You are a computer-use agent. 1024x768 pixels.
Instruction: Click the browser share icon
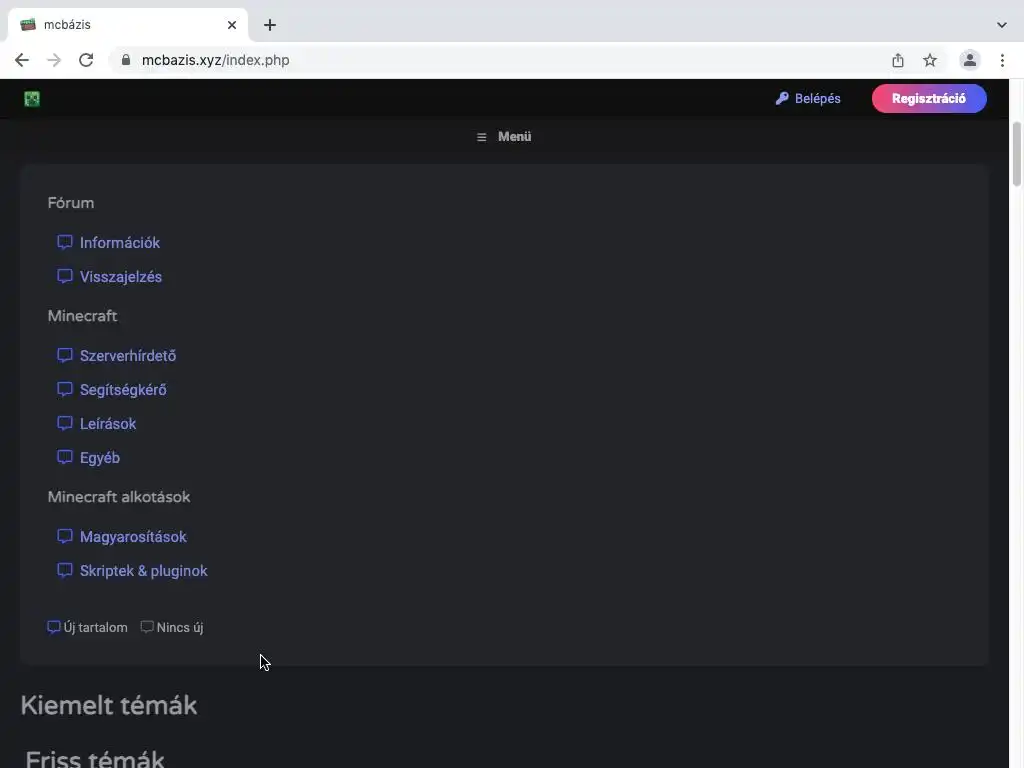[x=898, y=60]
